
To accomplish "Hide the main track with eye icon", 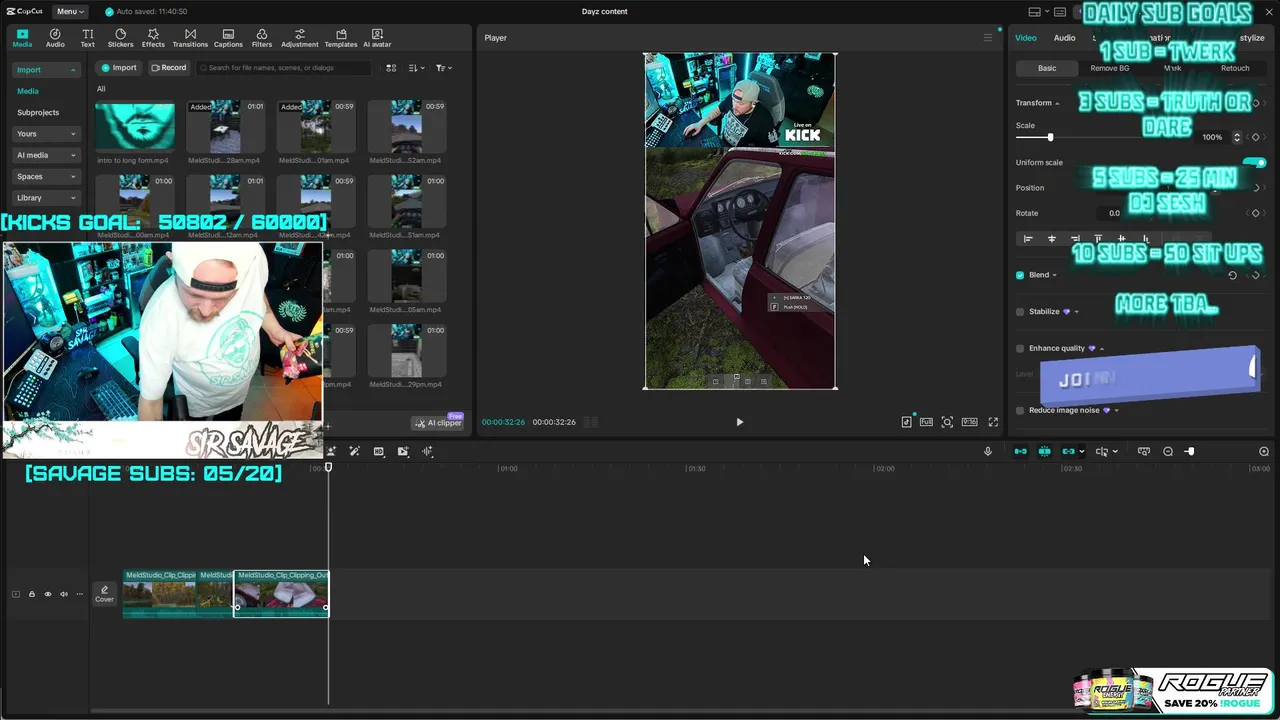I will (x=47, y=594).
